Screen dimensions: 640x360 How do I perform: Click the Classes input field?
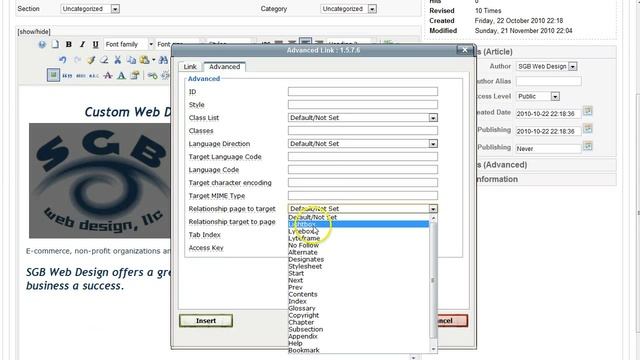tap(362, 131)
